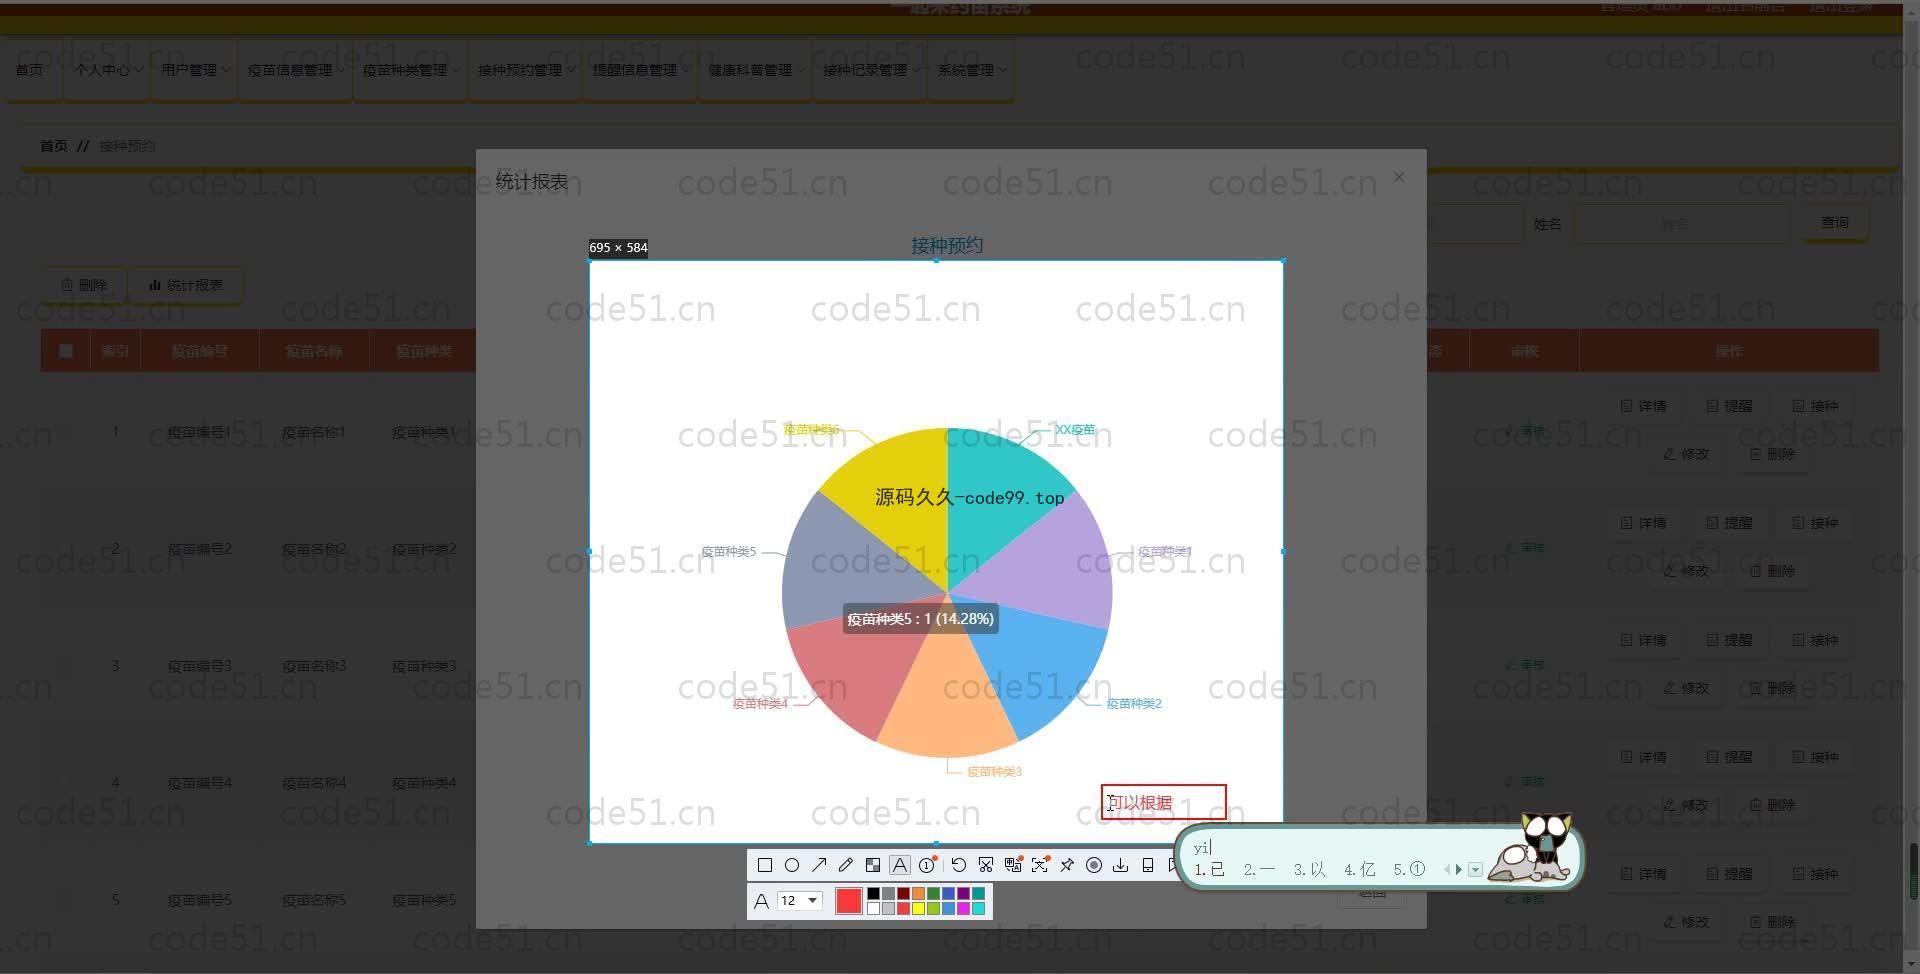1920x974 pixels.
Task: Click 接种 in the third table row
Action: point(1815,640)
